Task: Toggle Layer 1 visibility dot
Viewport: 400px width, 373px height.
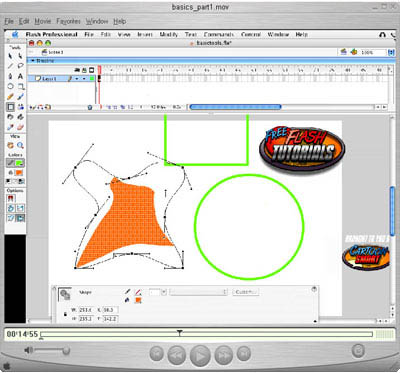Action: (x=77, y=79)
